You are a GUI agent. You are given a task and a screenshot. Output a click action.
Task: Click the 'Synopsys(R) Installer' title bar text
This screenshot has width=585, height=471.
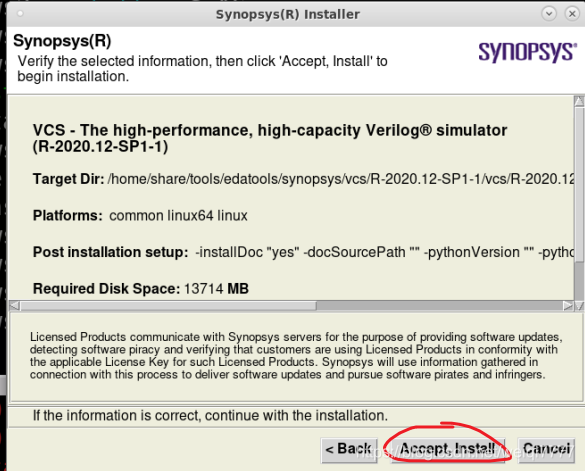coord(288,14)
